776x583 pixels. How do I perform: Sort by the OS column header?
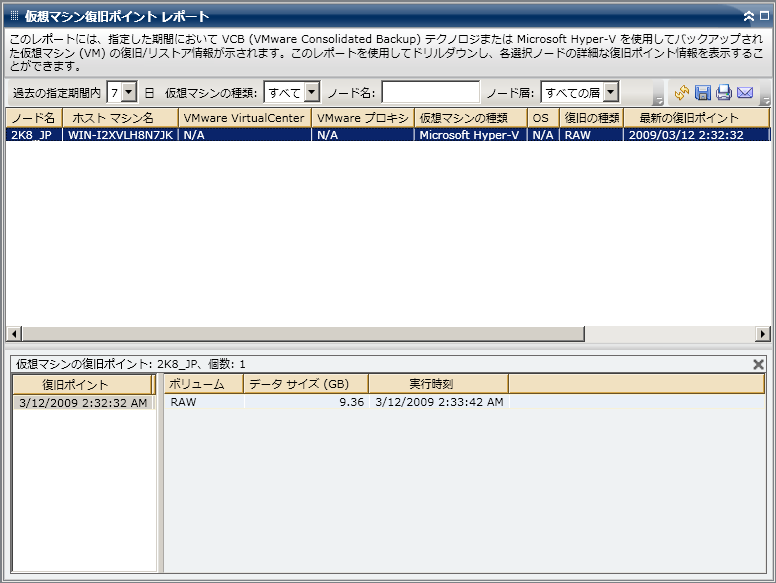point(543,118)
